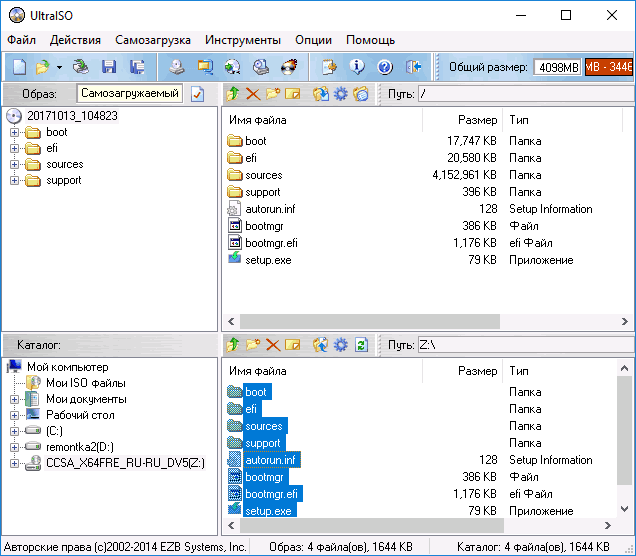Click the New image toolbar icon
Screen dimensions: 636x556
point(19,67)
